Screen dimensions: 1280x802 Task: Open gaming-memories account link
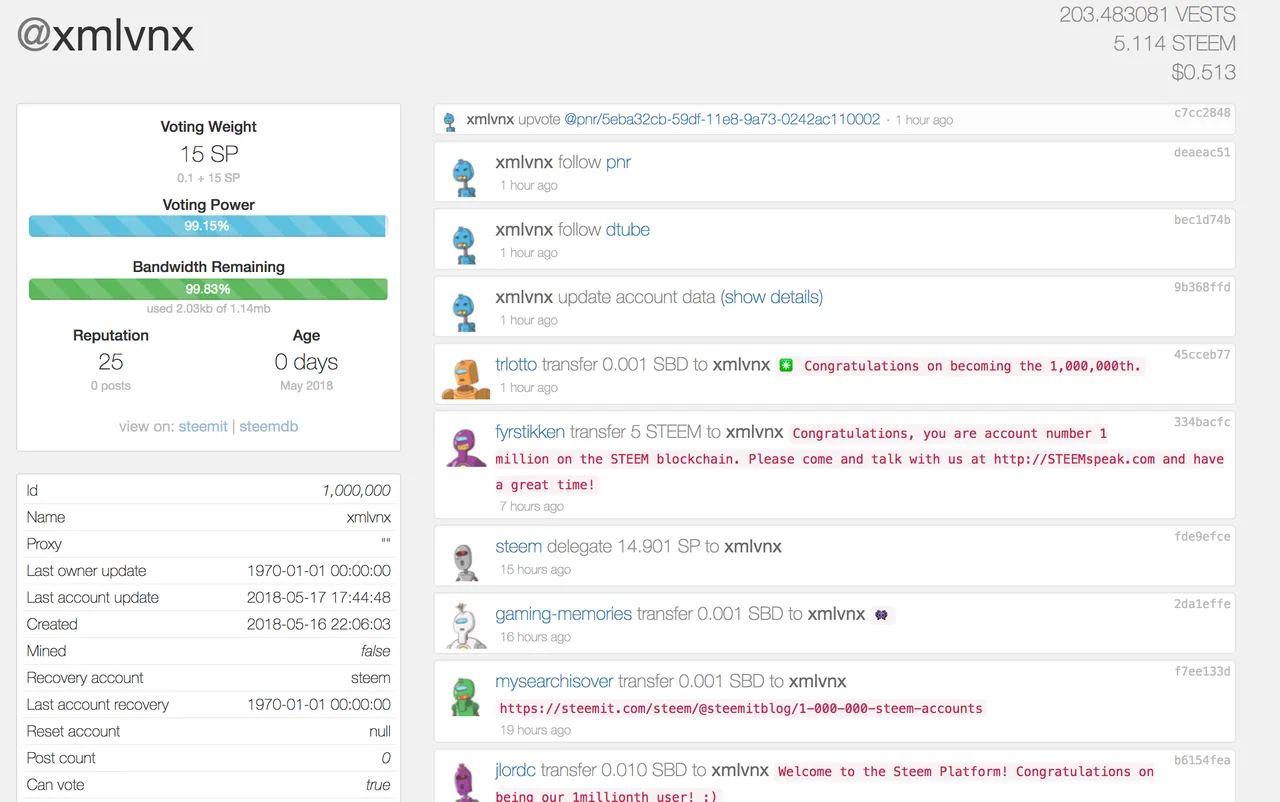564,614
